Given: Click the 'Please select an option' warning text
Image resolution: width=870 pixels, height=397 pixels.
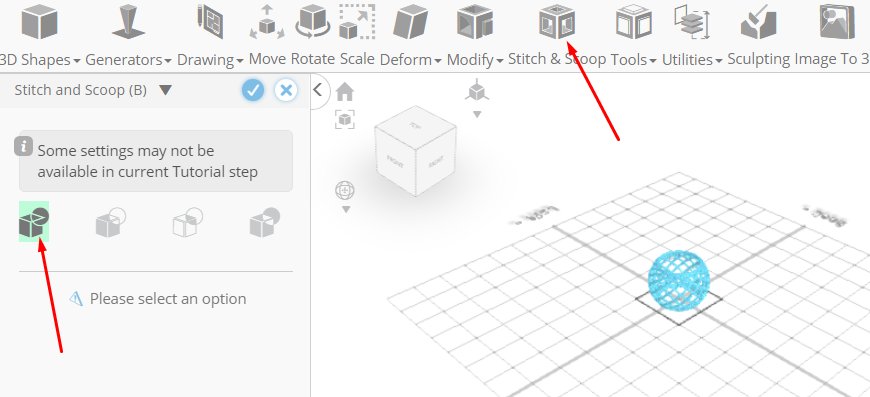Looking at the screenshot, I should (x=168, y=299).
